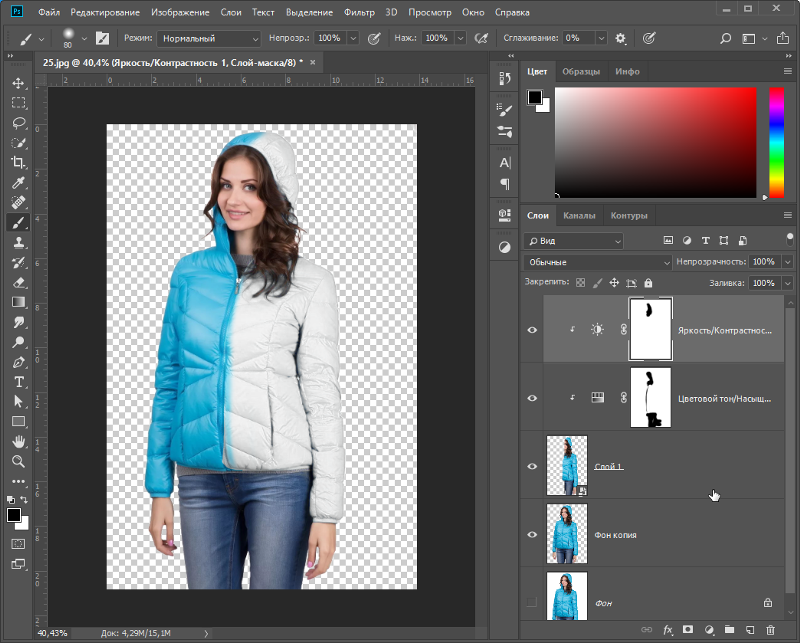Open smoothing options gear

point(620,38)
